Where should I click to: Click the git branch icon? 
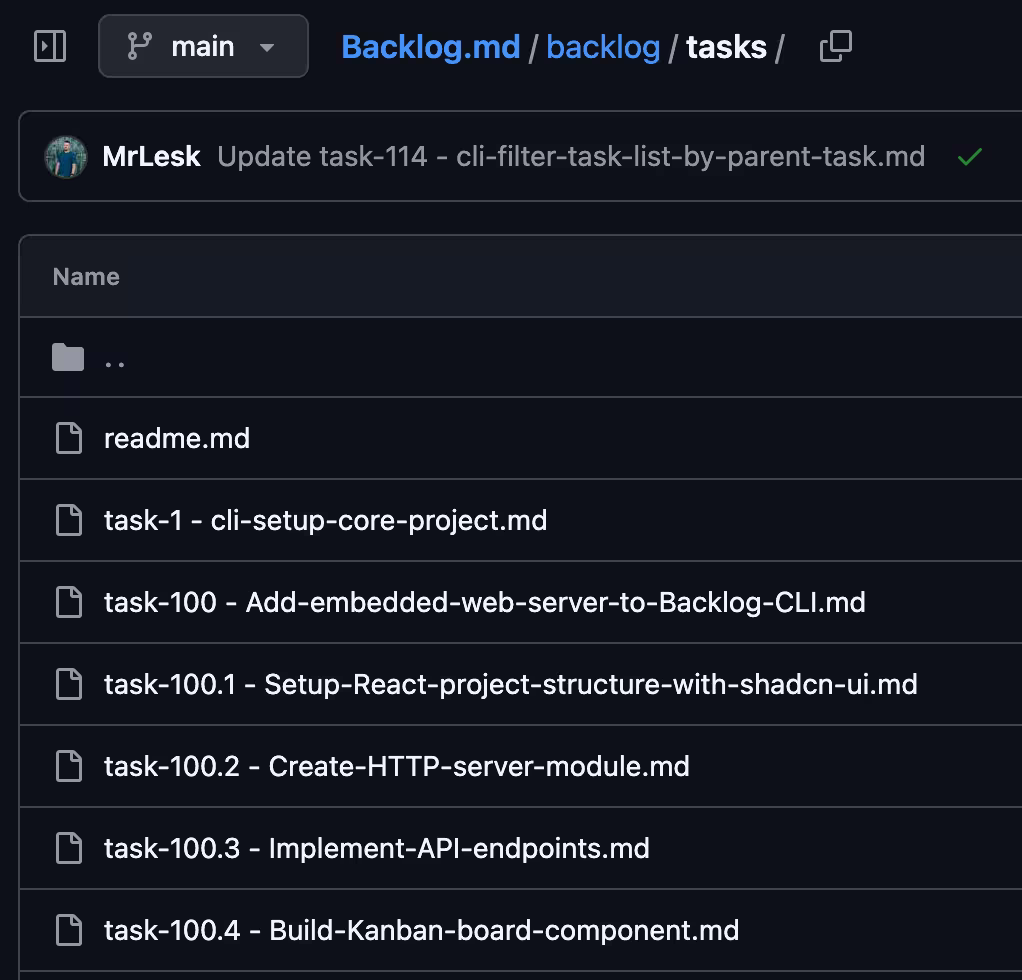pos(139,46)
